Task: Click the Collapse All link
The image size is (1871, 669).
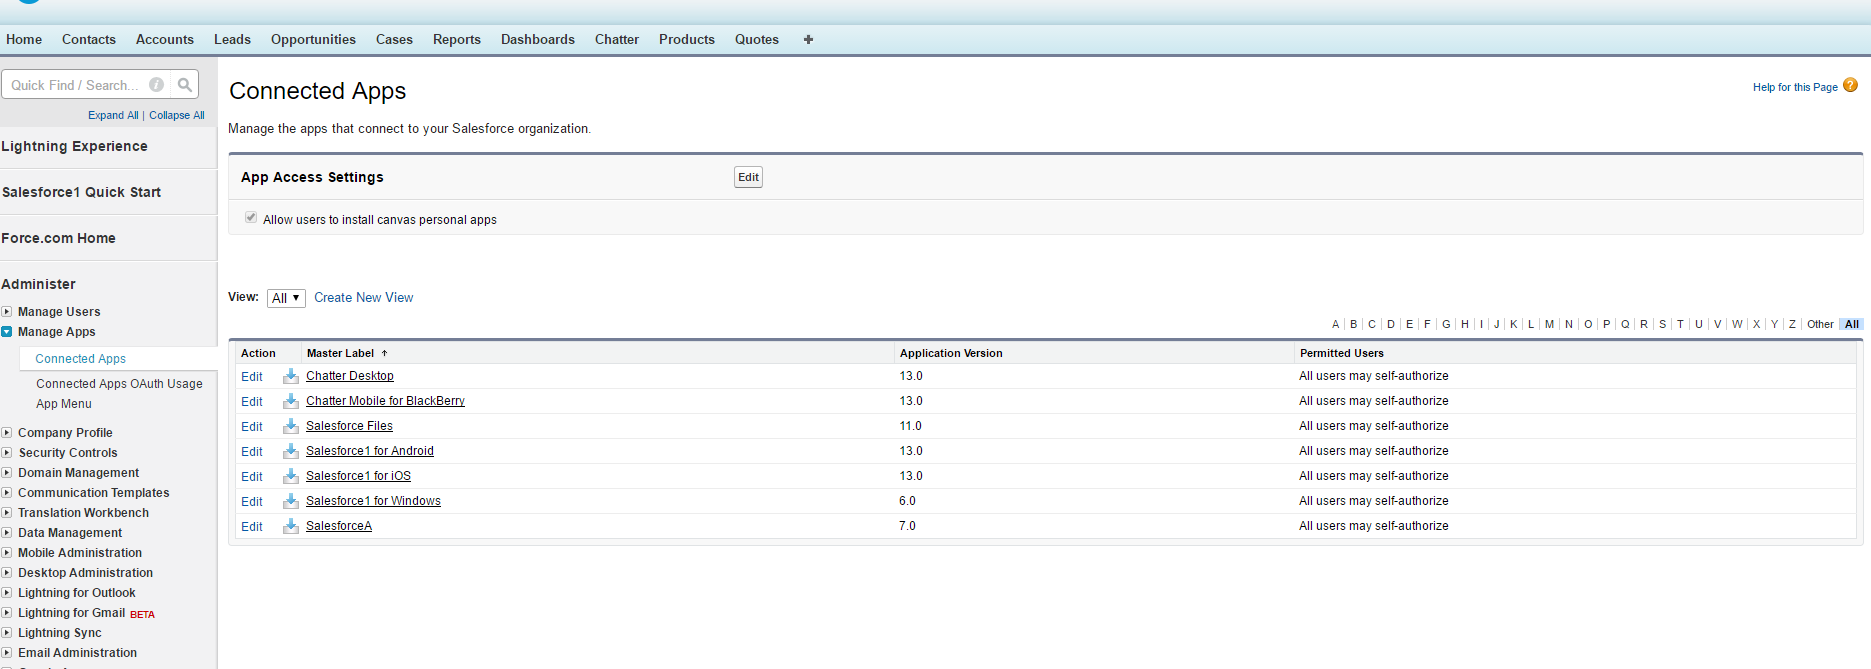Action: pos(177,115)
